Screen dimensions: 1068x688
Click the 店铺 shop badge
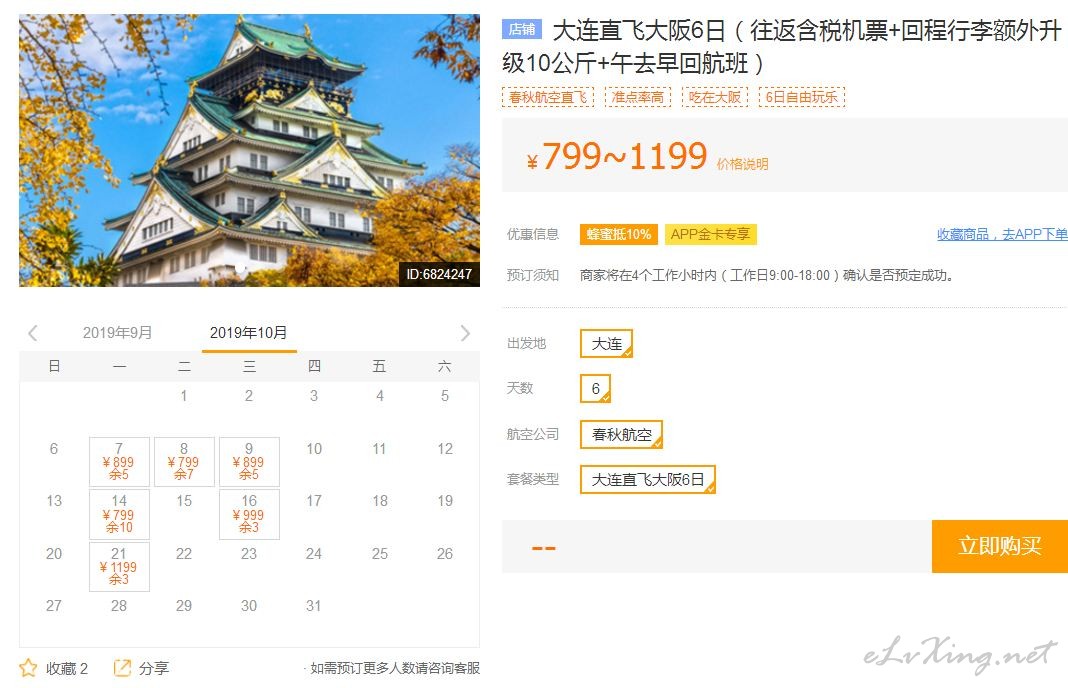(522, 29)
